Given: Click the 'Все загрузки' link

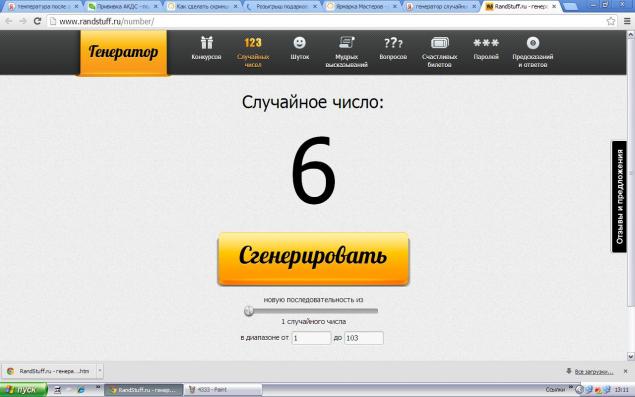Looking at the screenshot, I should [x=593, y=371].
